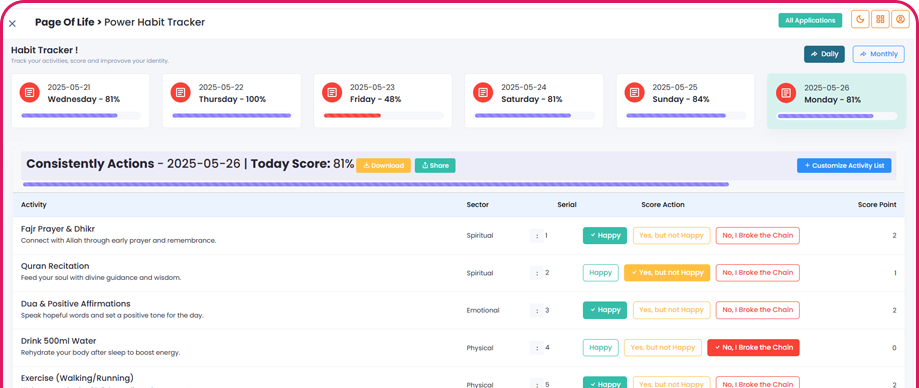This screenshot has height=388, width=919.
Task: Click the red note icon for 2025-05-21
Action: pyautogui.click(x=29, y=93)
